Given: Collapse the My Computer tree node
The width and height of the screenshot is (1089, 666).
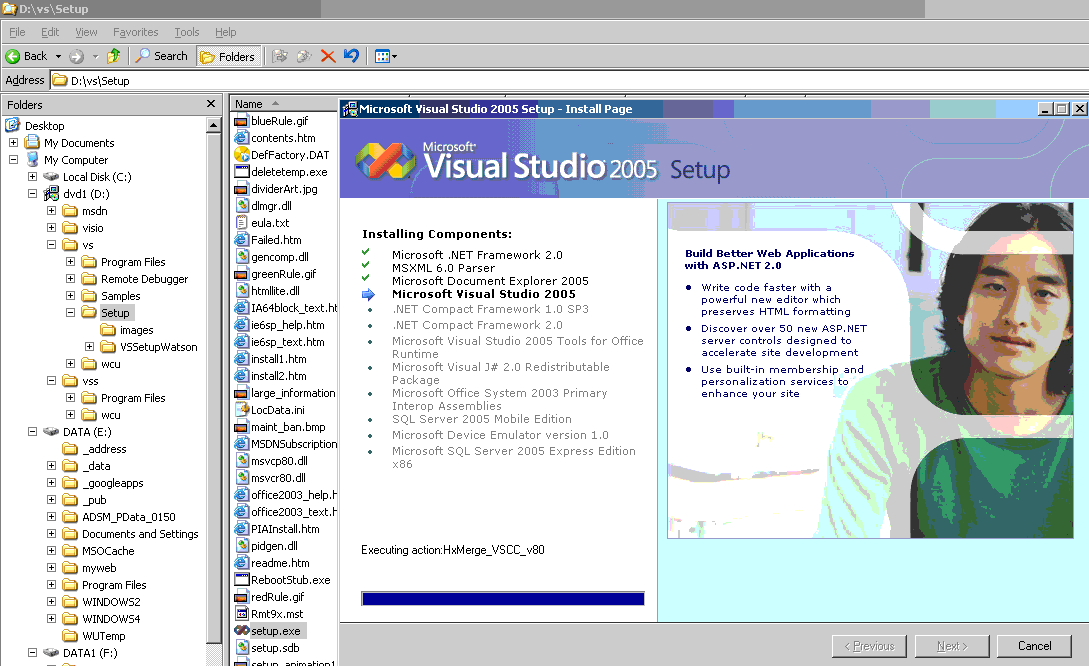Looking at the screenshot, I should click(x=13, y=159).
